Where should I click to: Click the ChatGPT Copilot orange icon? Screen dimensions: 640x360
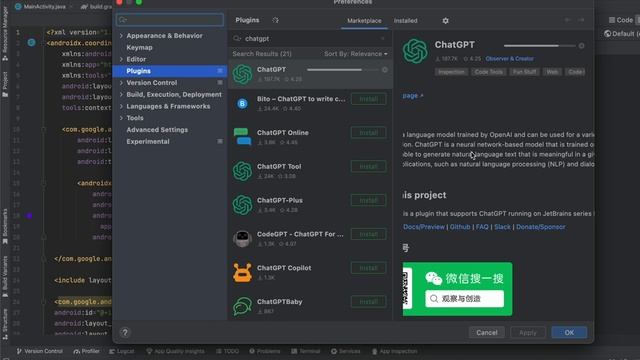(x=242, y=273)
